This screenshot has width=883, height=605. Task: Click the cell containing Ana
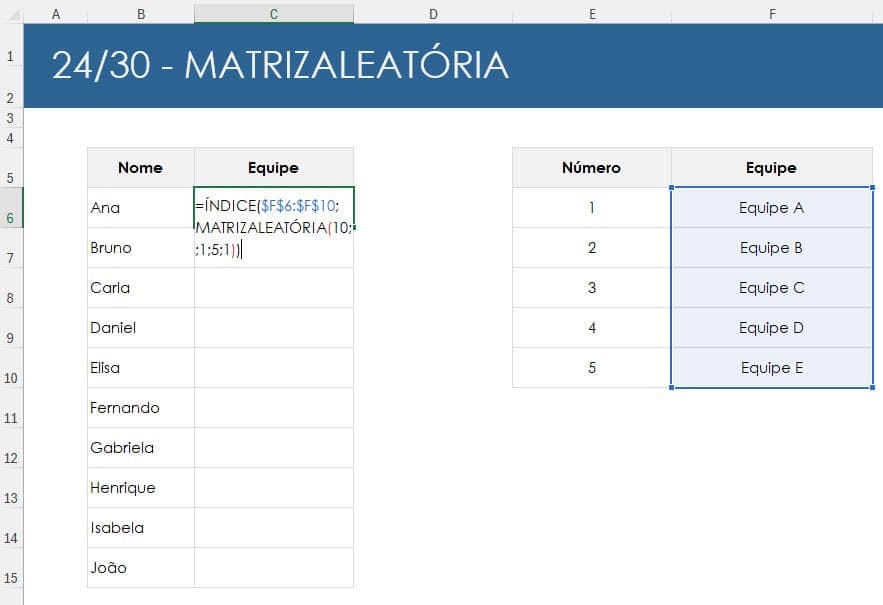tap(139, 207)
